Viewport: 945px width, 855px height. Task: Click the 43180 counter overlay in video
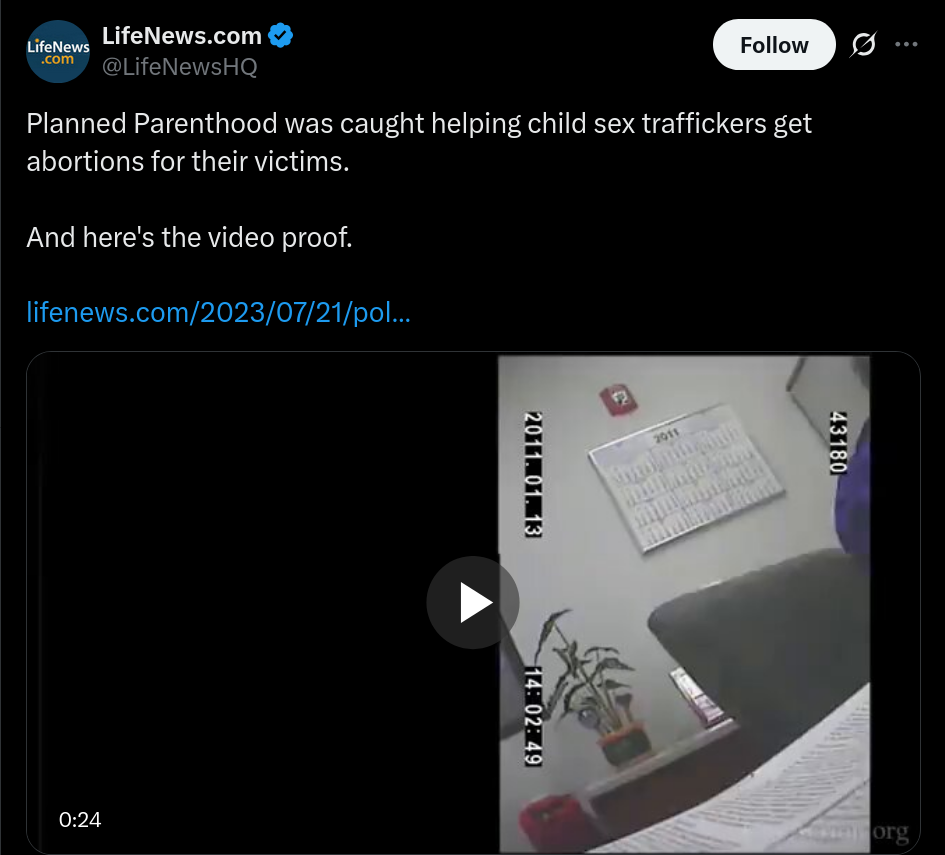tap(838, 442)
